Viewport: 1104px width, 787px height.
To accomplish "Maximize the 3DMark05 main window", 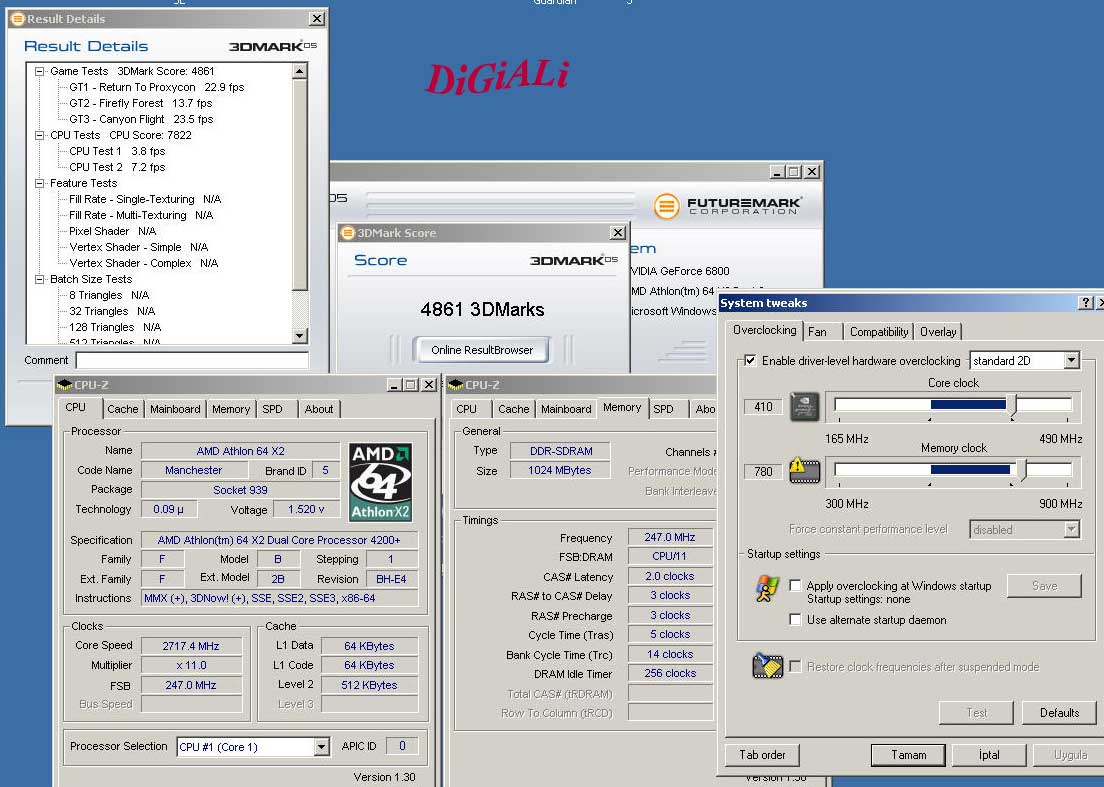I will point(794,172).
